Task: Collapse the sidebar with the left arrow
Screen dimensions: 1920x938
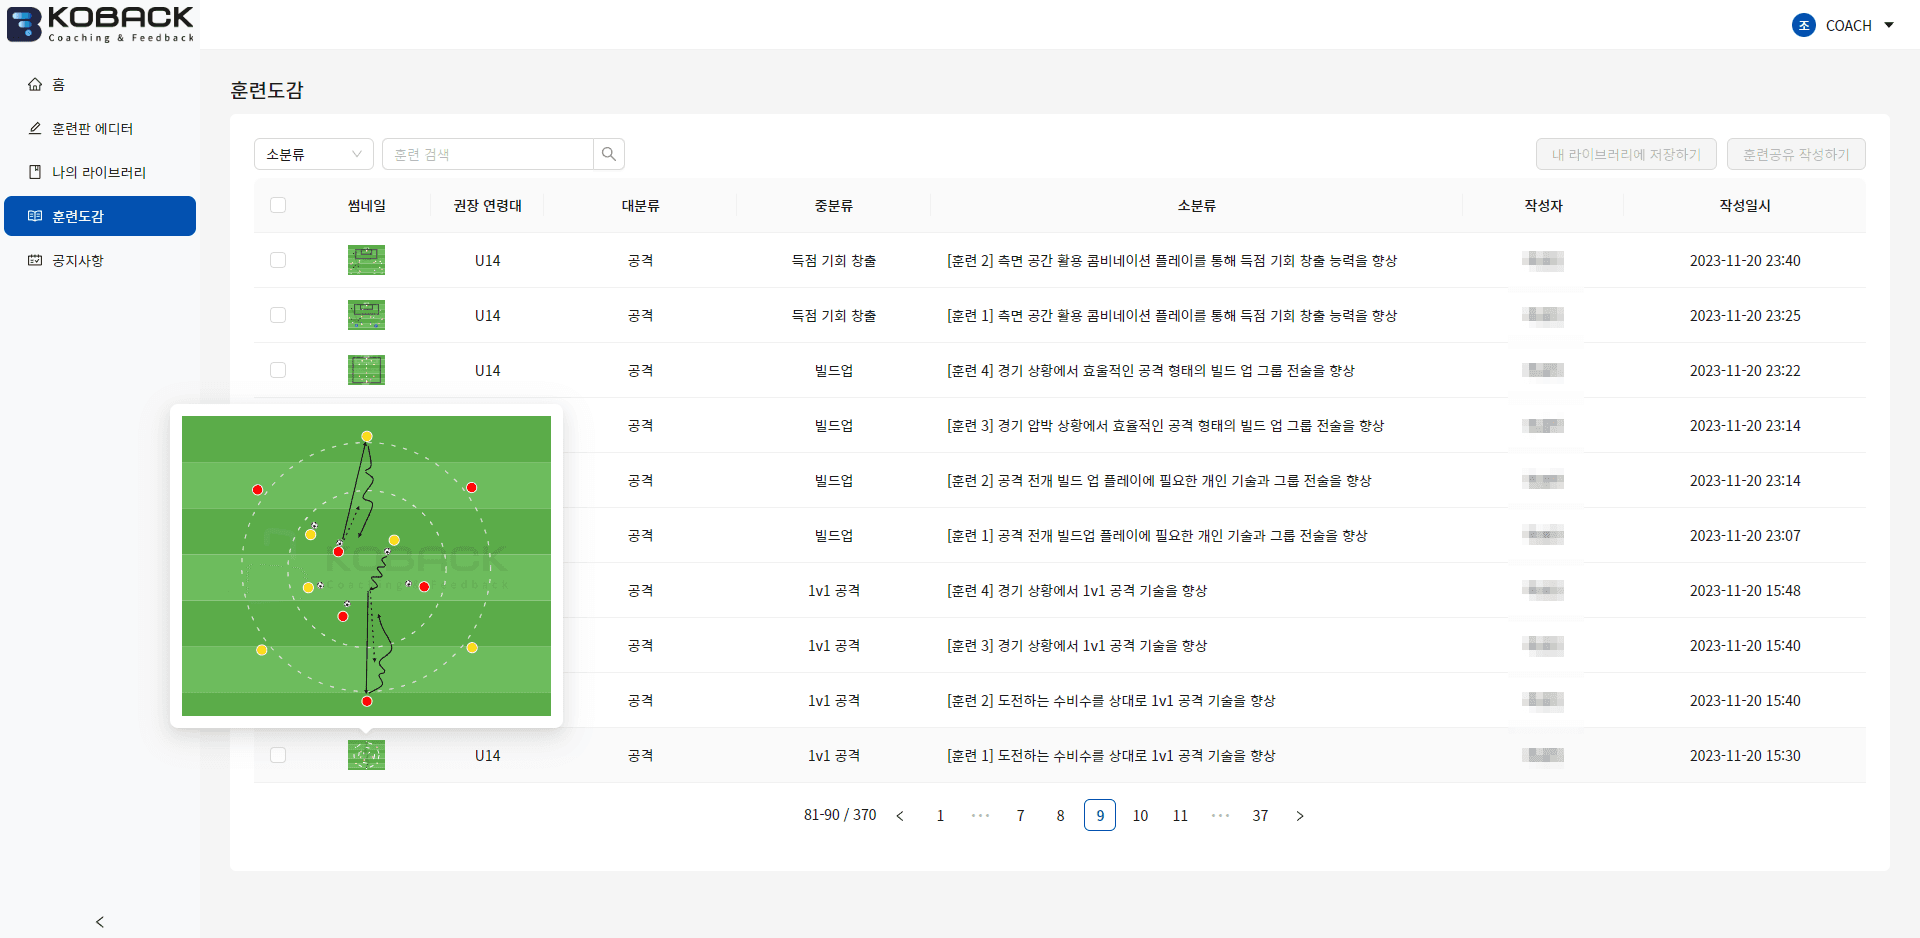Action: [x=99, y=921]
